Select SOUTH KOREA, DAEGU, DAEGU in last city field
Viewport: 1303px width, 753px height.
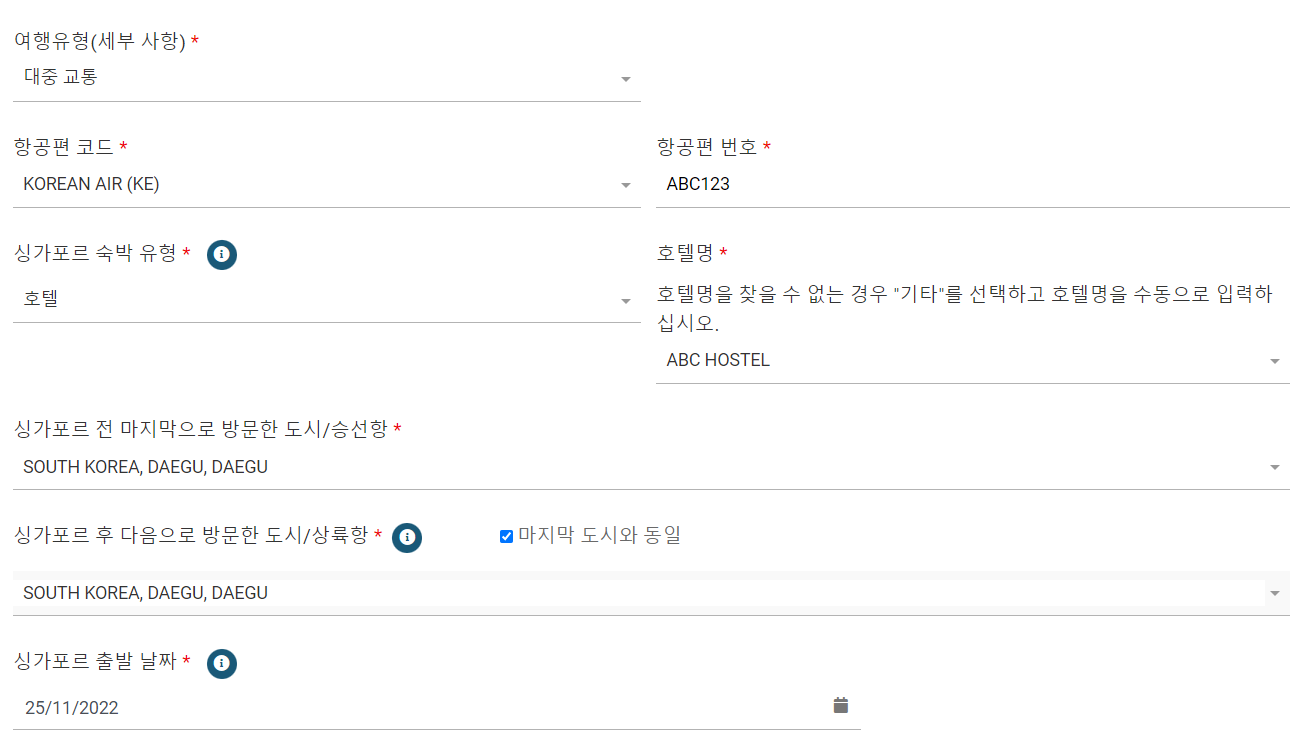146,466
